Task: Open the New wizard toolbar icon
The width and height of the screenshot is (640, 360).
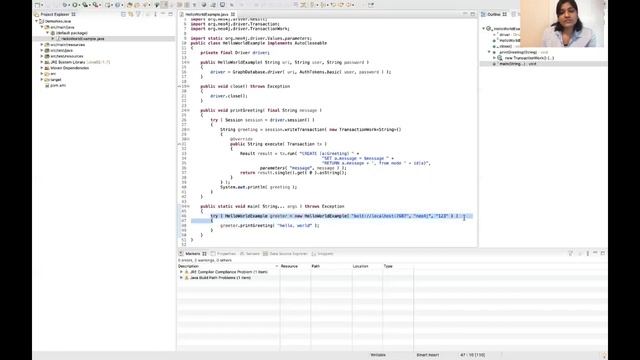Action: pos(37,5)
